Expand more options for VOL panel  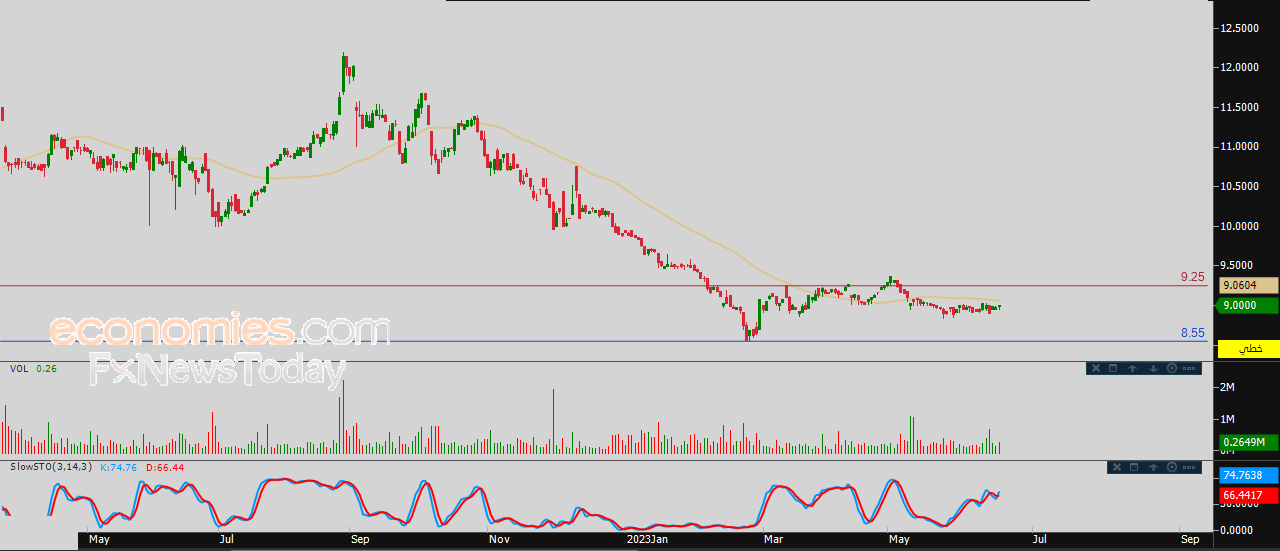tap(1188, 368)
